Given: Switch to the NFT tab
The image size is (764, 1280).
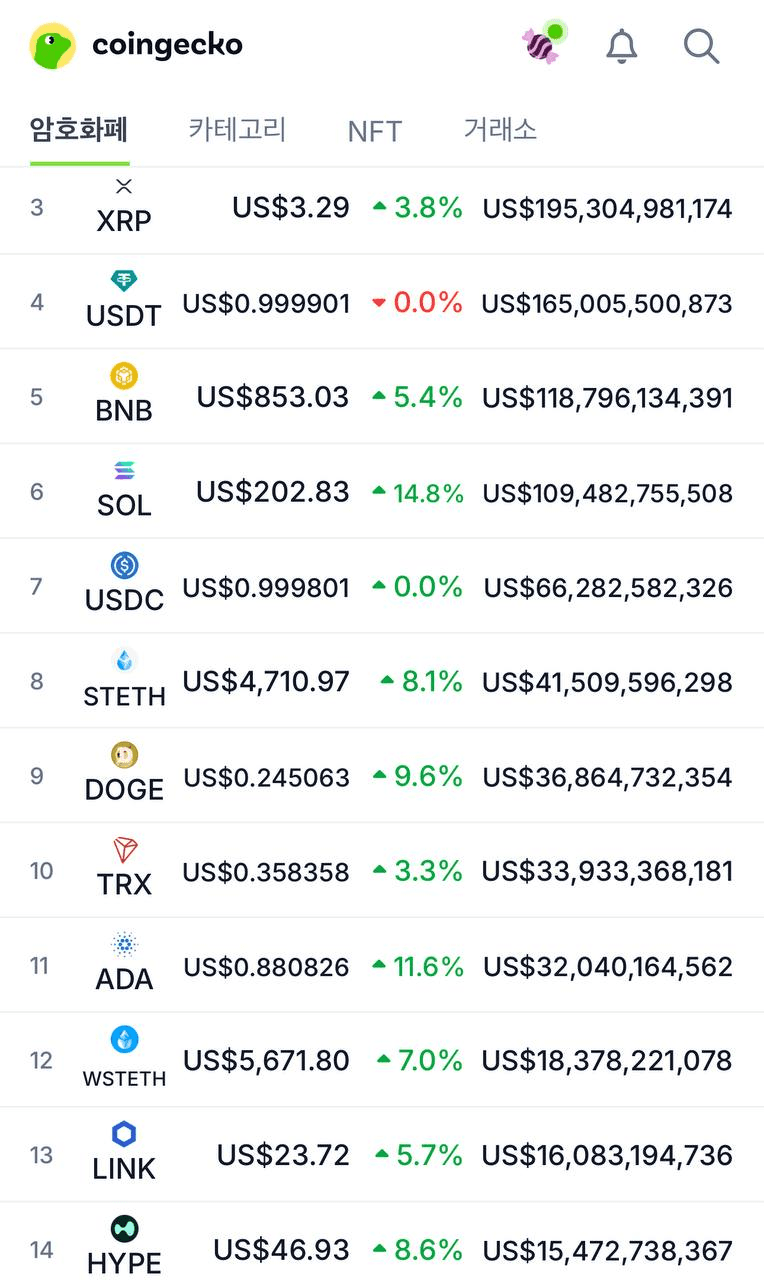Looking at the screenshot, I should 375,131.
